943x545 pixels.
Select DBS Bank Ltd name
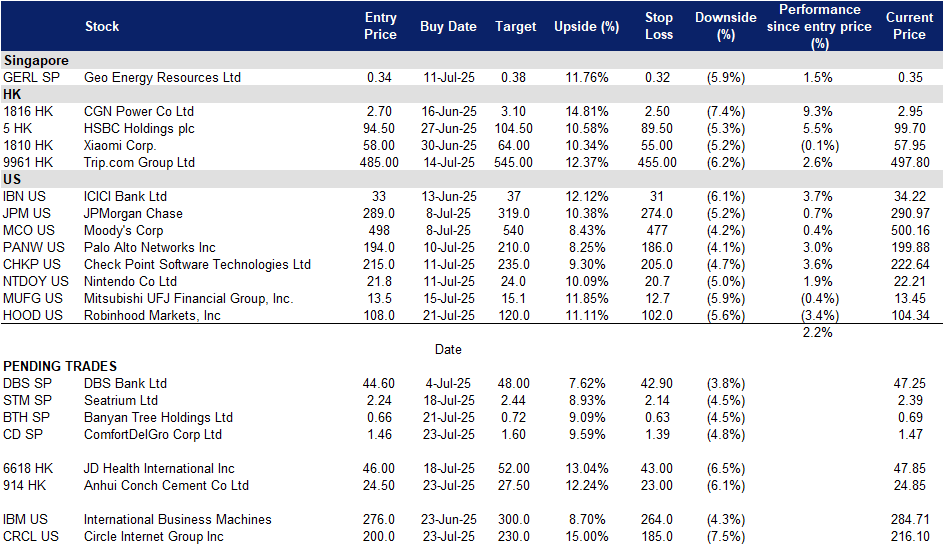(x=125, y=383)
